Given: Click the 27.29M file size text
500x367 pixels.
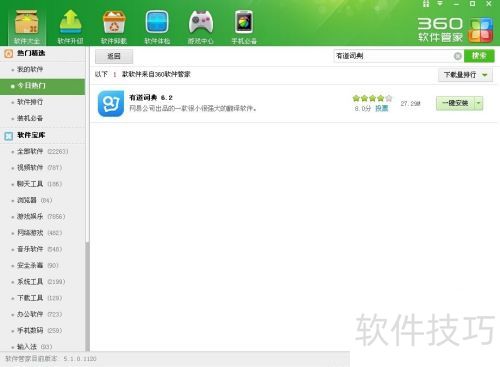Looking at the screenshot, I should pos(410,104).
